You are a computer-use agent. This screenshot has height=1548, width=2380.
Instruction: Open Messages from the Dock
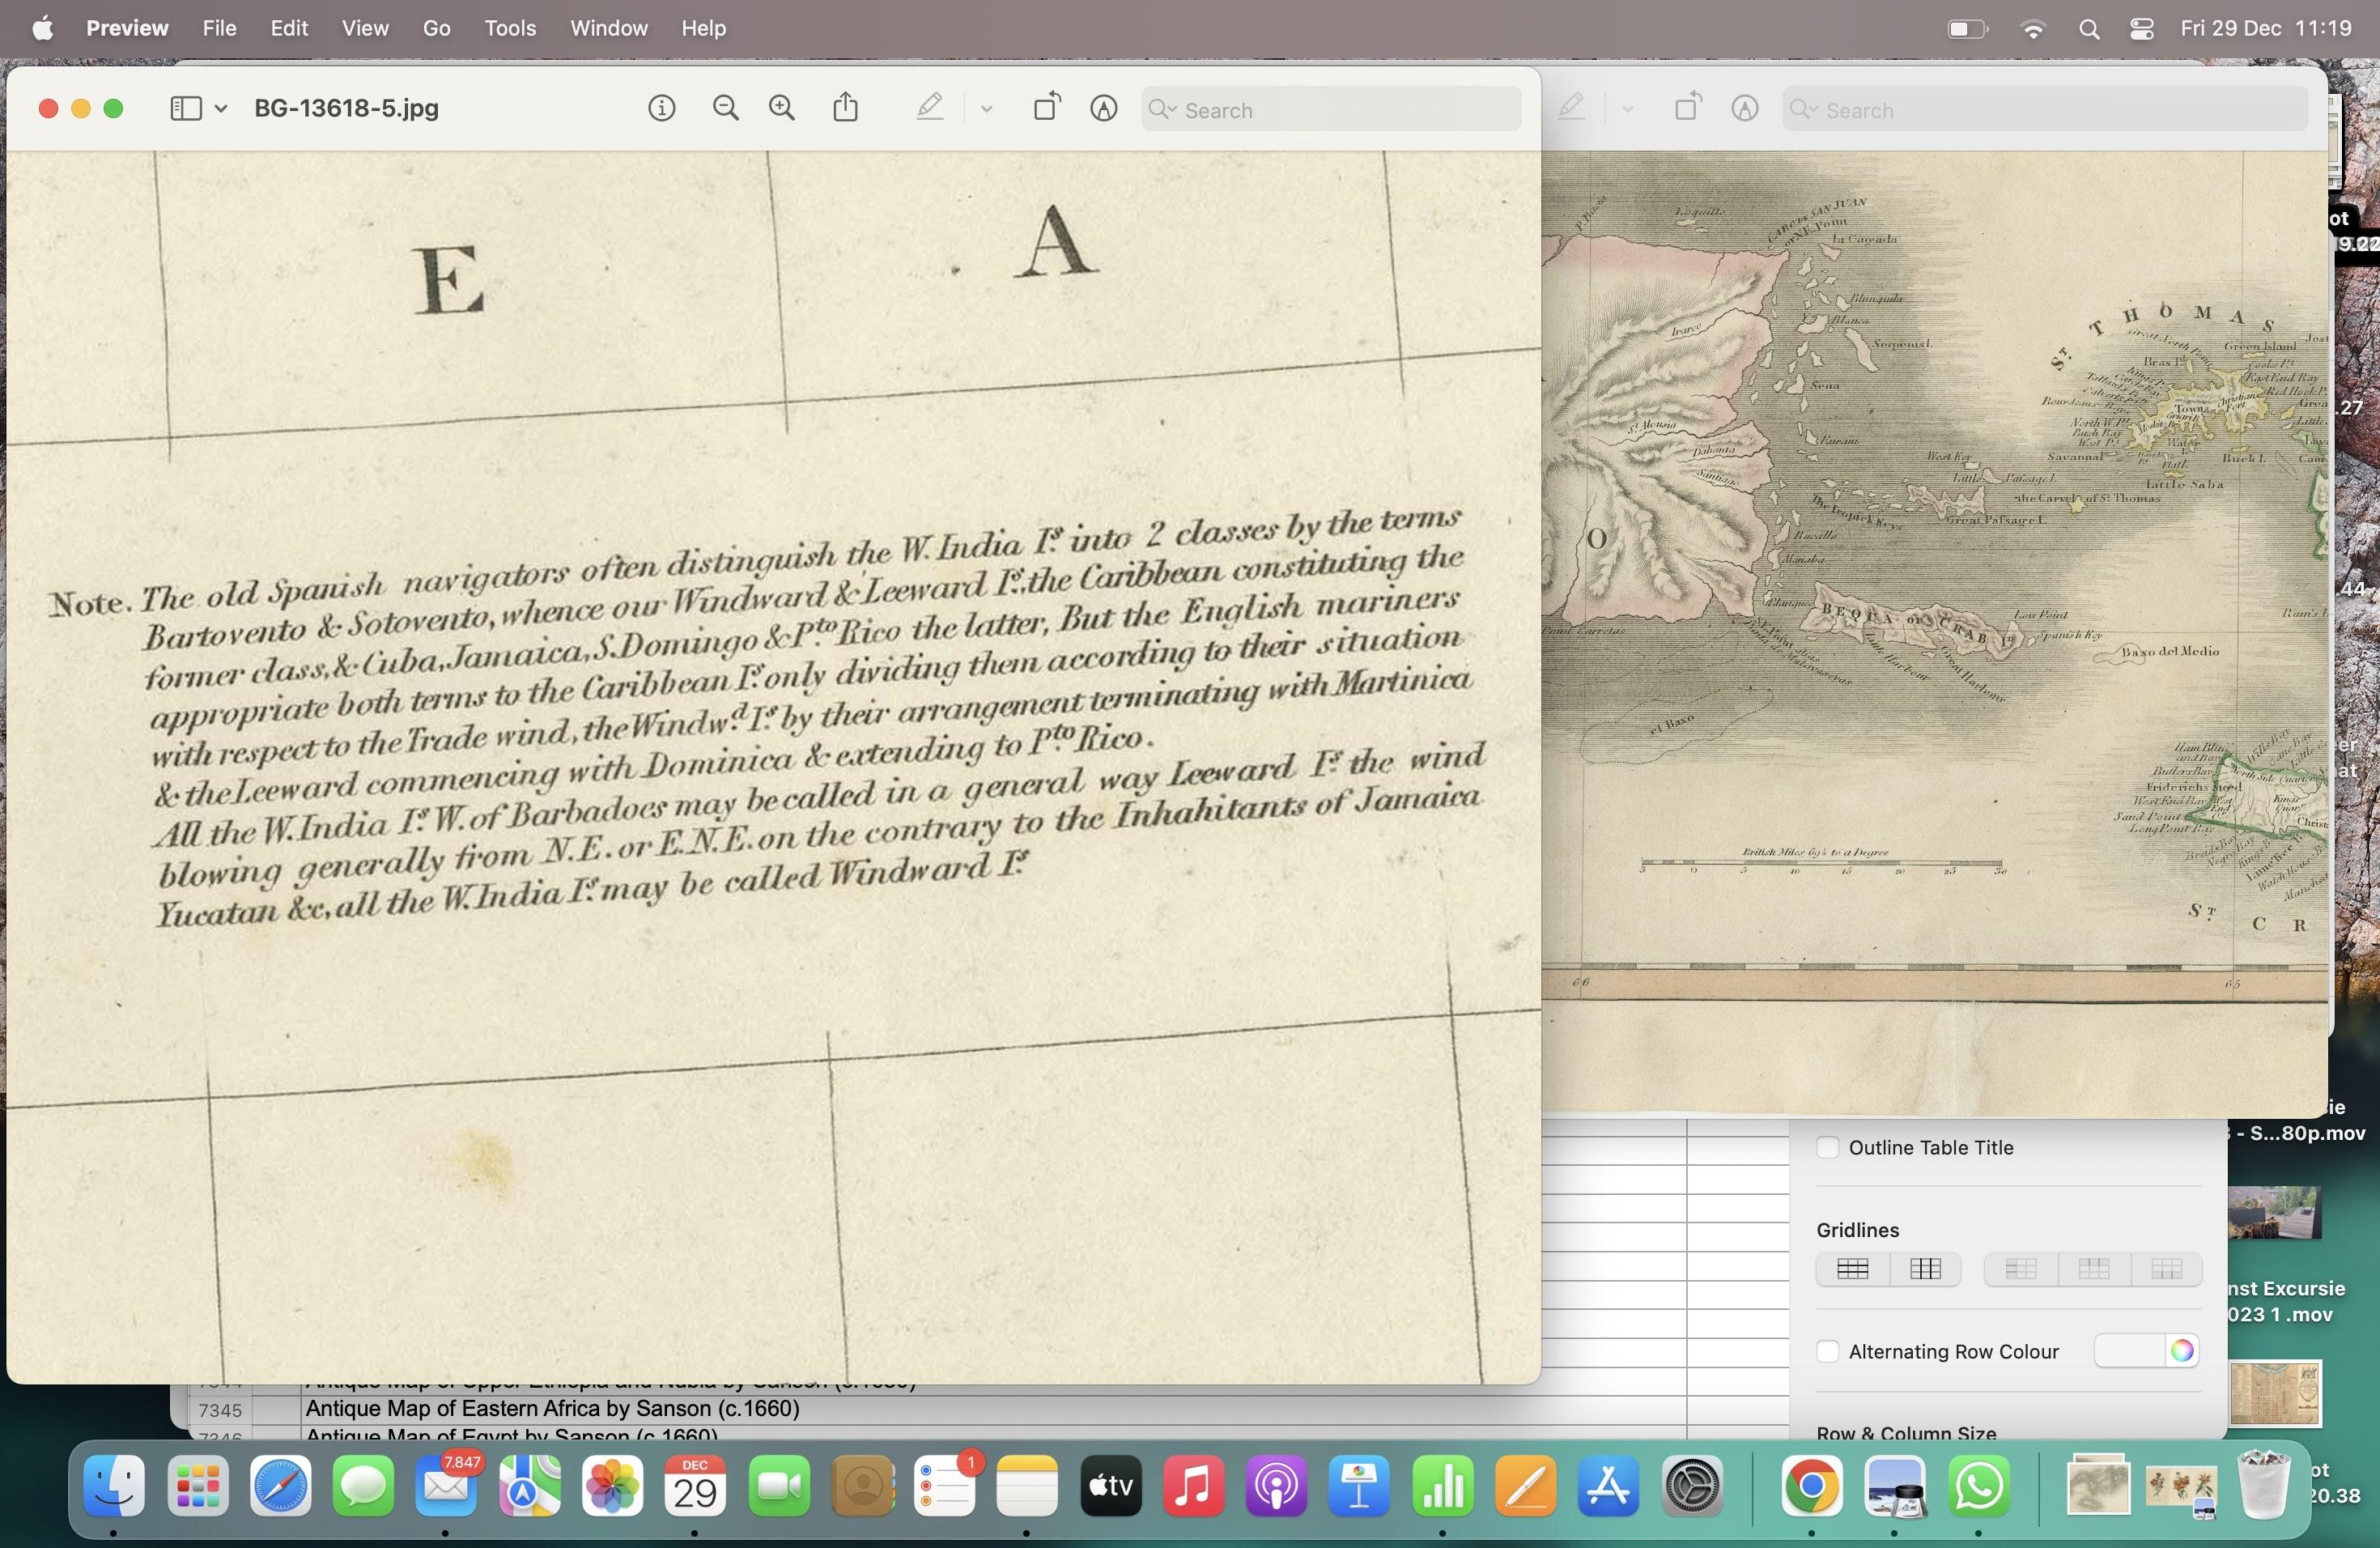363,1486
